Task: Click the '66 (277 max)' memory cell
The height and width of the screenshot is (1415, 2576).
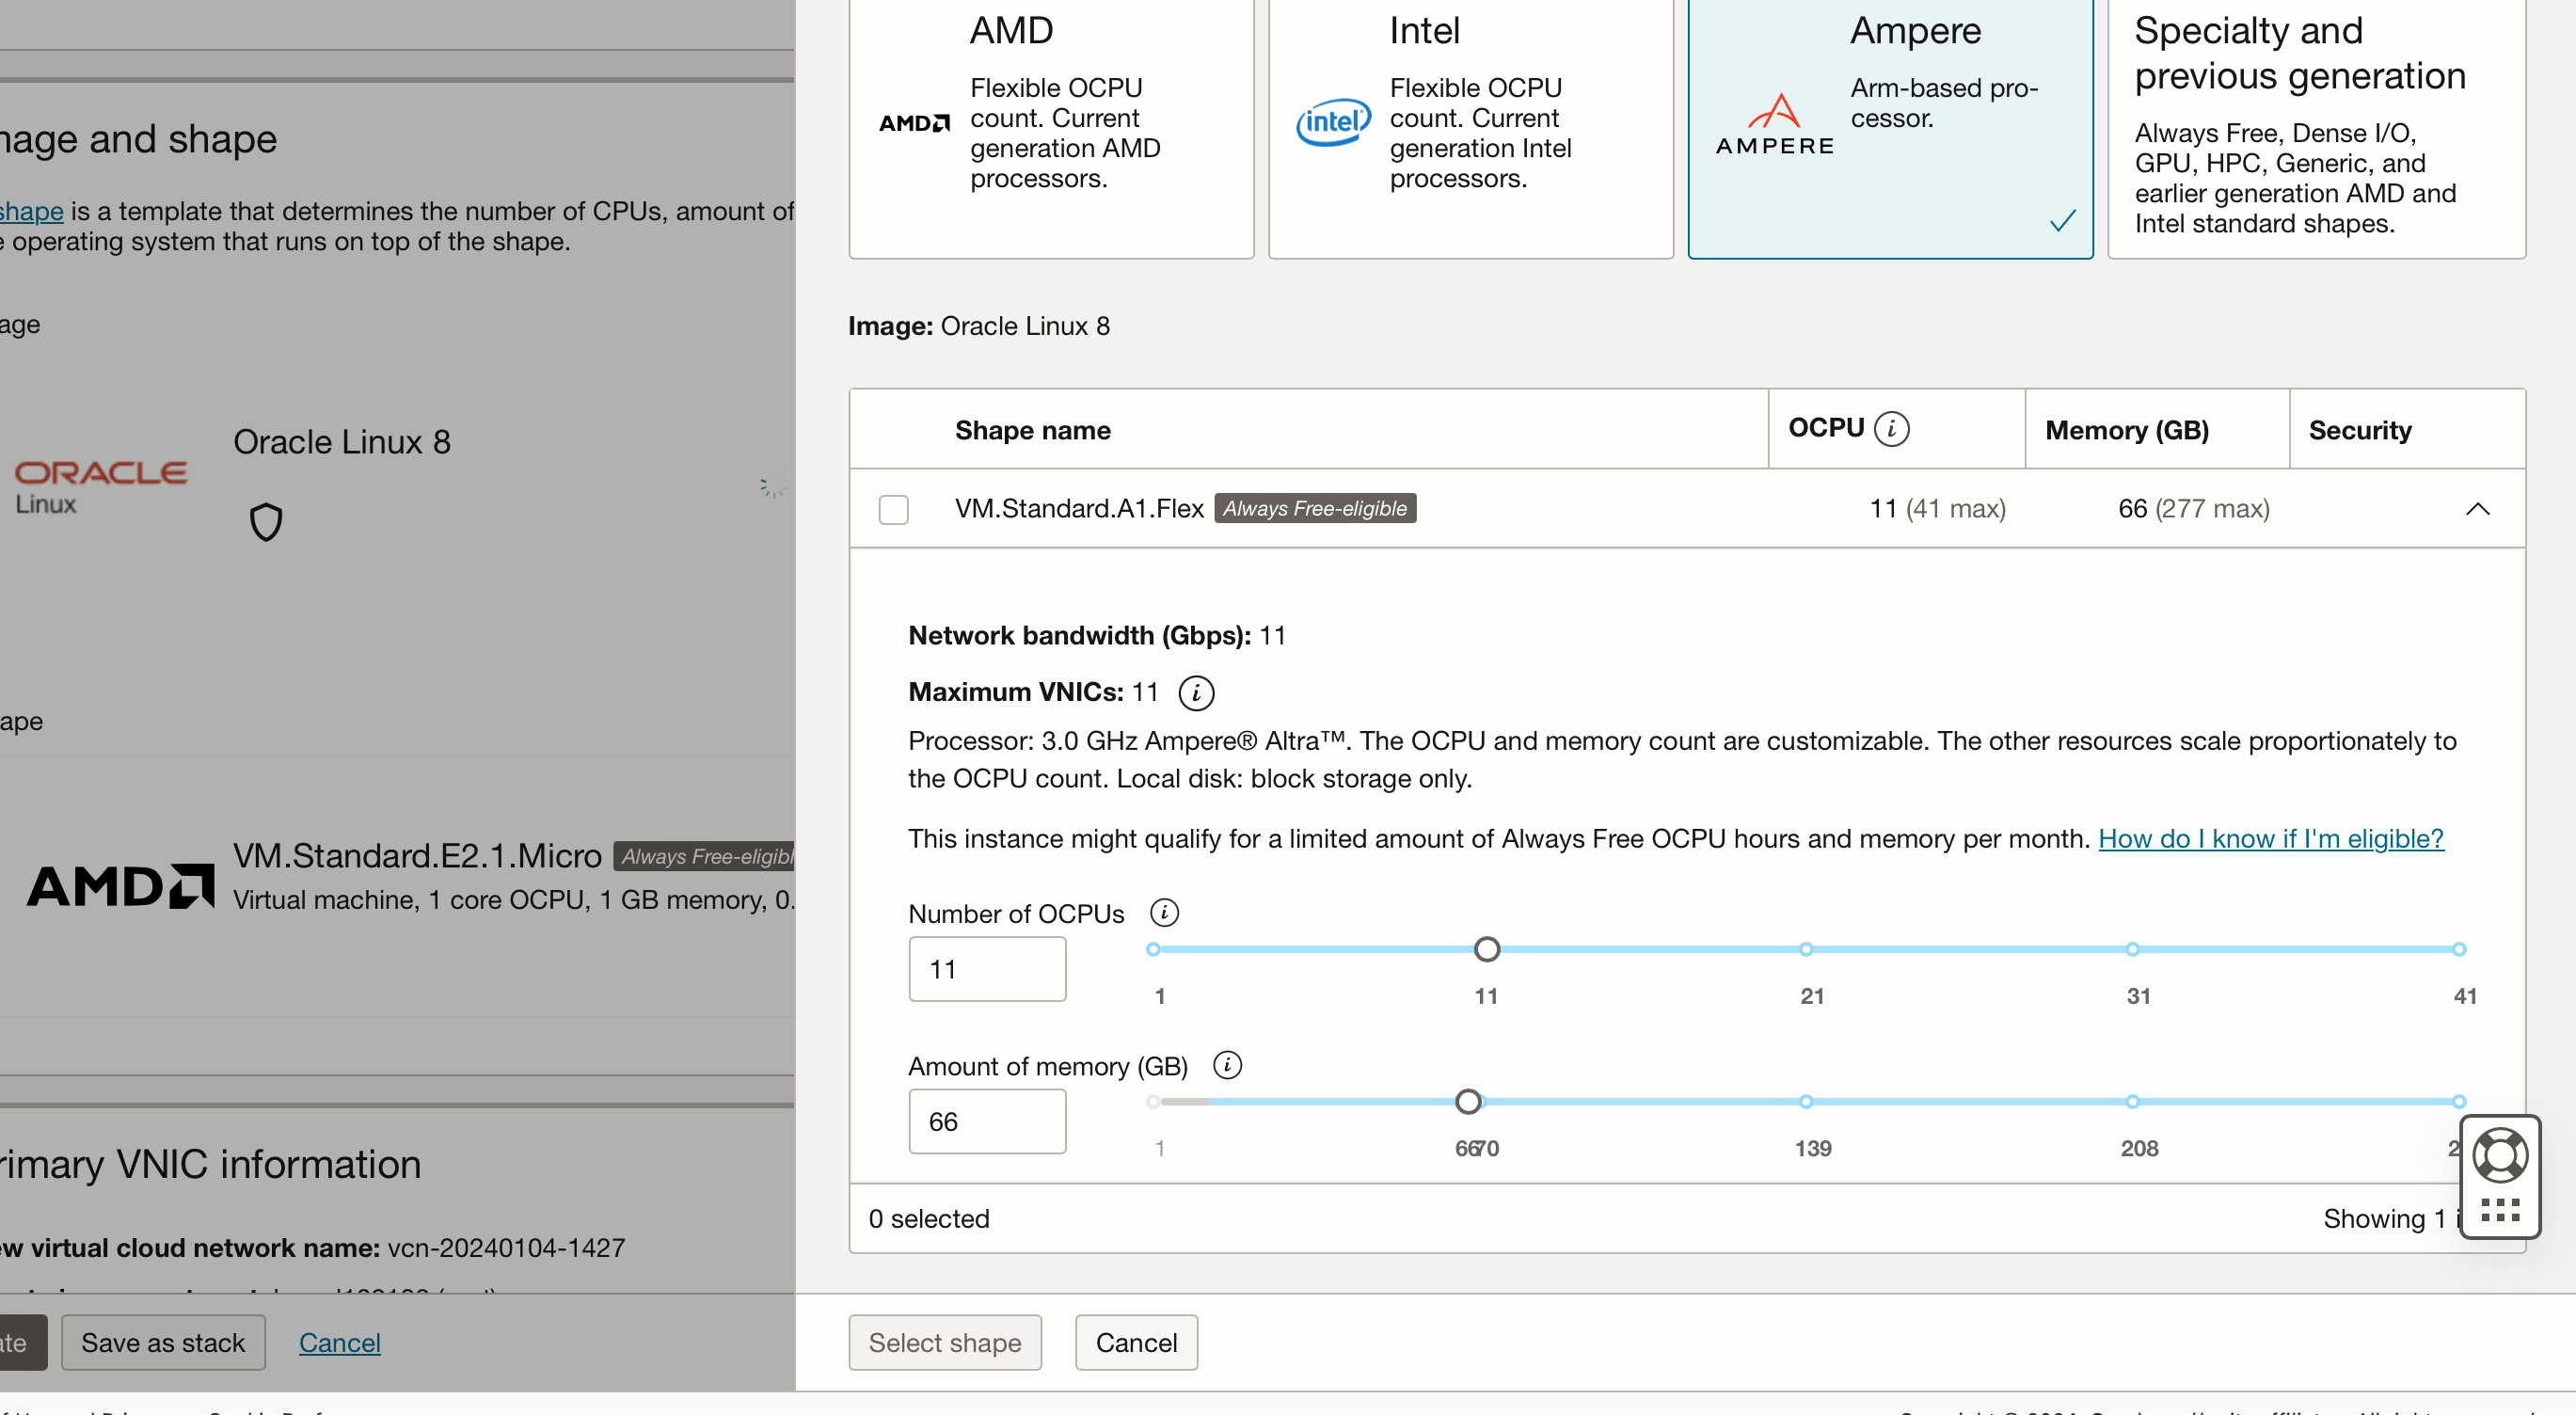Action: coord(2194,508)
